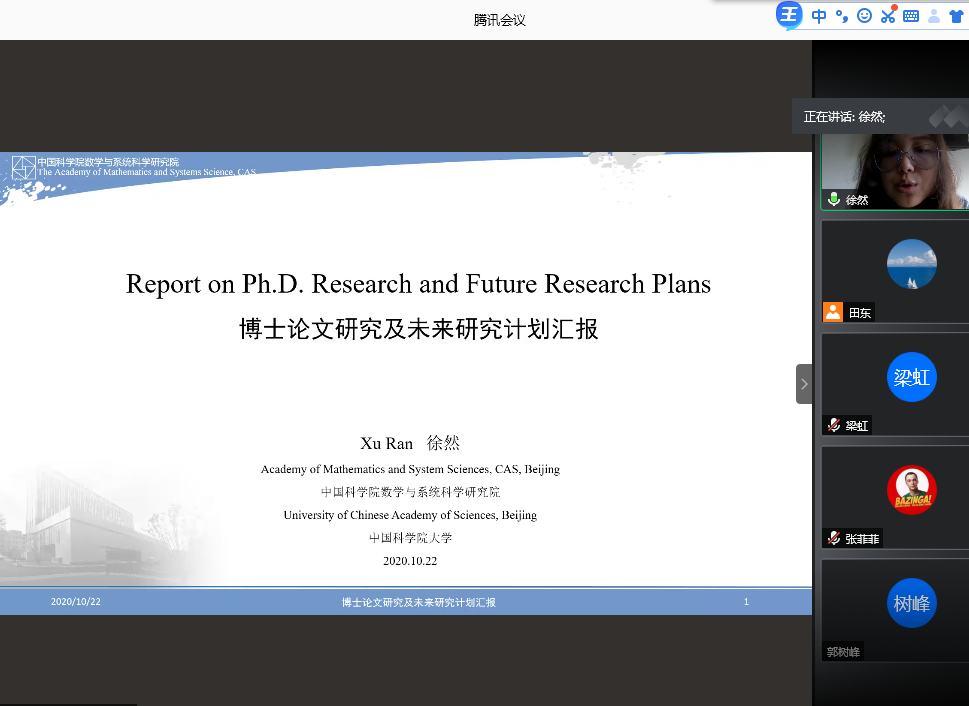This screenshot has width=969, height=706.
Task: Select 田东's participant tile avatar
Action: point(911,265)
